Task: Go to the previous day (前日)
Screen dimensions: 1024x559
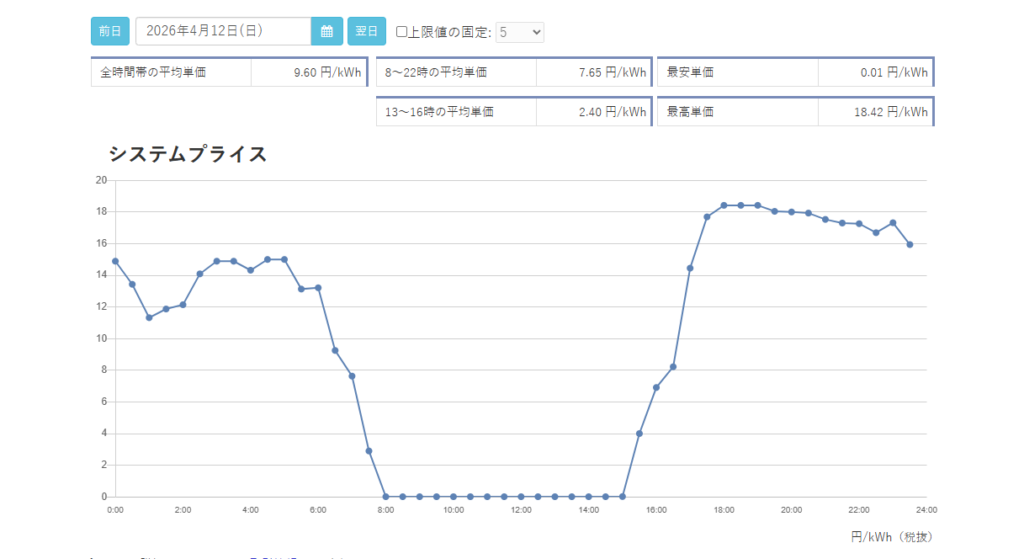Action: (x=110, y=32)
